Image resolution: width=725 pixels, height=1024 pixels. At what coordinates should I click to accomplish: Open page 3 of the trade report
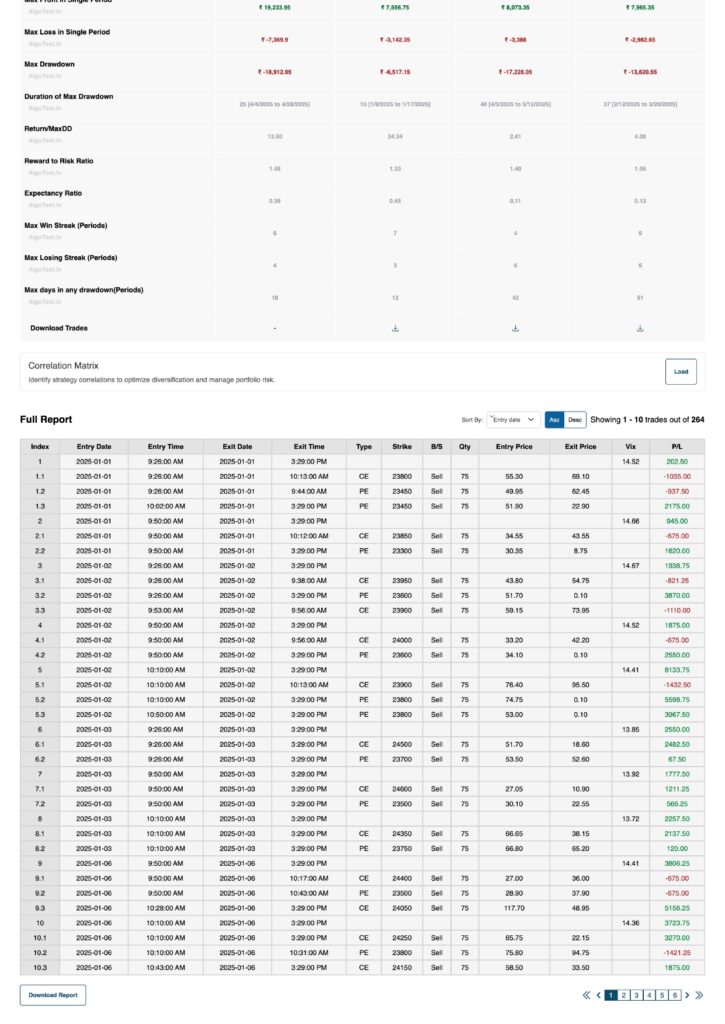pyautogui.click(x=636, y=995)
